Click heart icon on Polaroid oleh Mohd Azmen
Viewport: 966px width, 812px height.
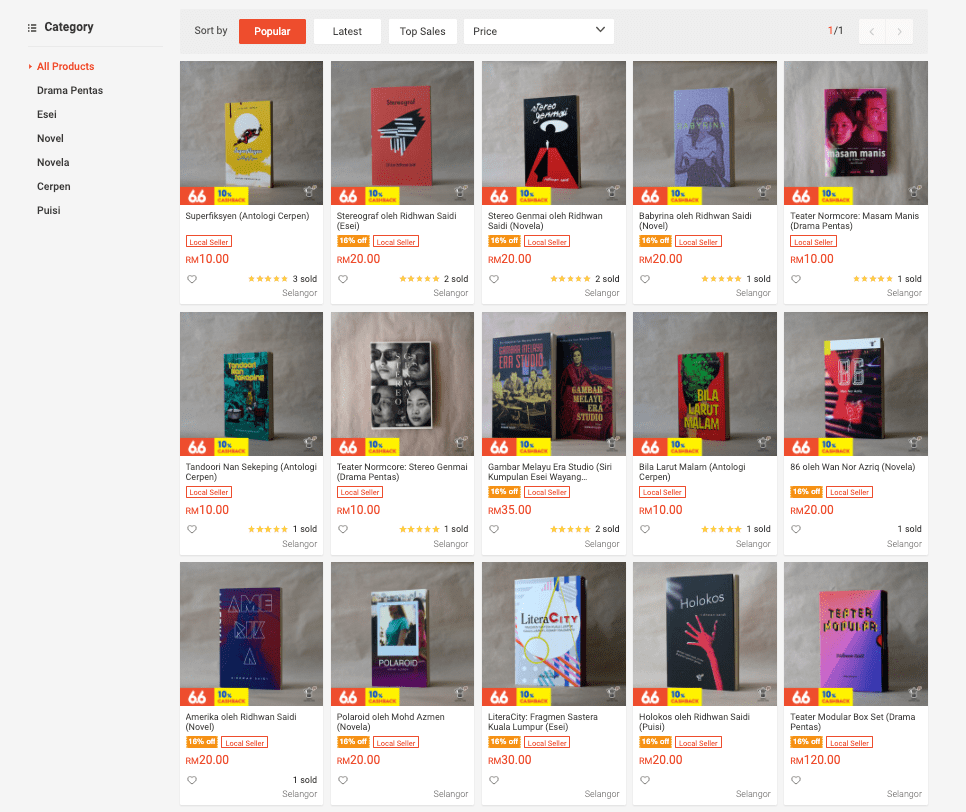(x=343, y=780)
